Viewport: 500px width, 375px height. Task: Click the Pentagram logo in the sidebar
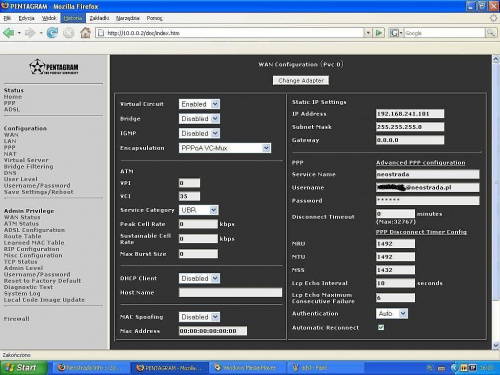[x=54, y=67]
